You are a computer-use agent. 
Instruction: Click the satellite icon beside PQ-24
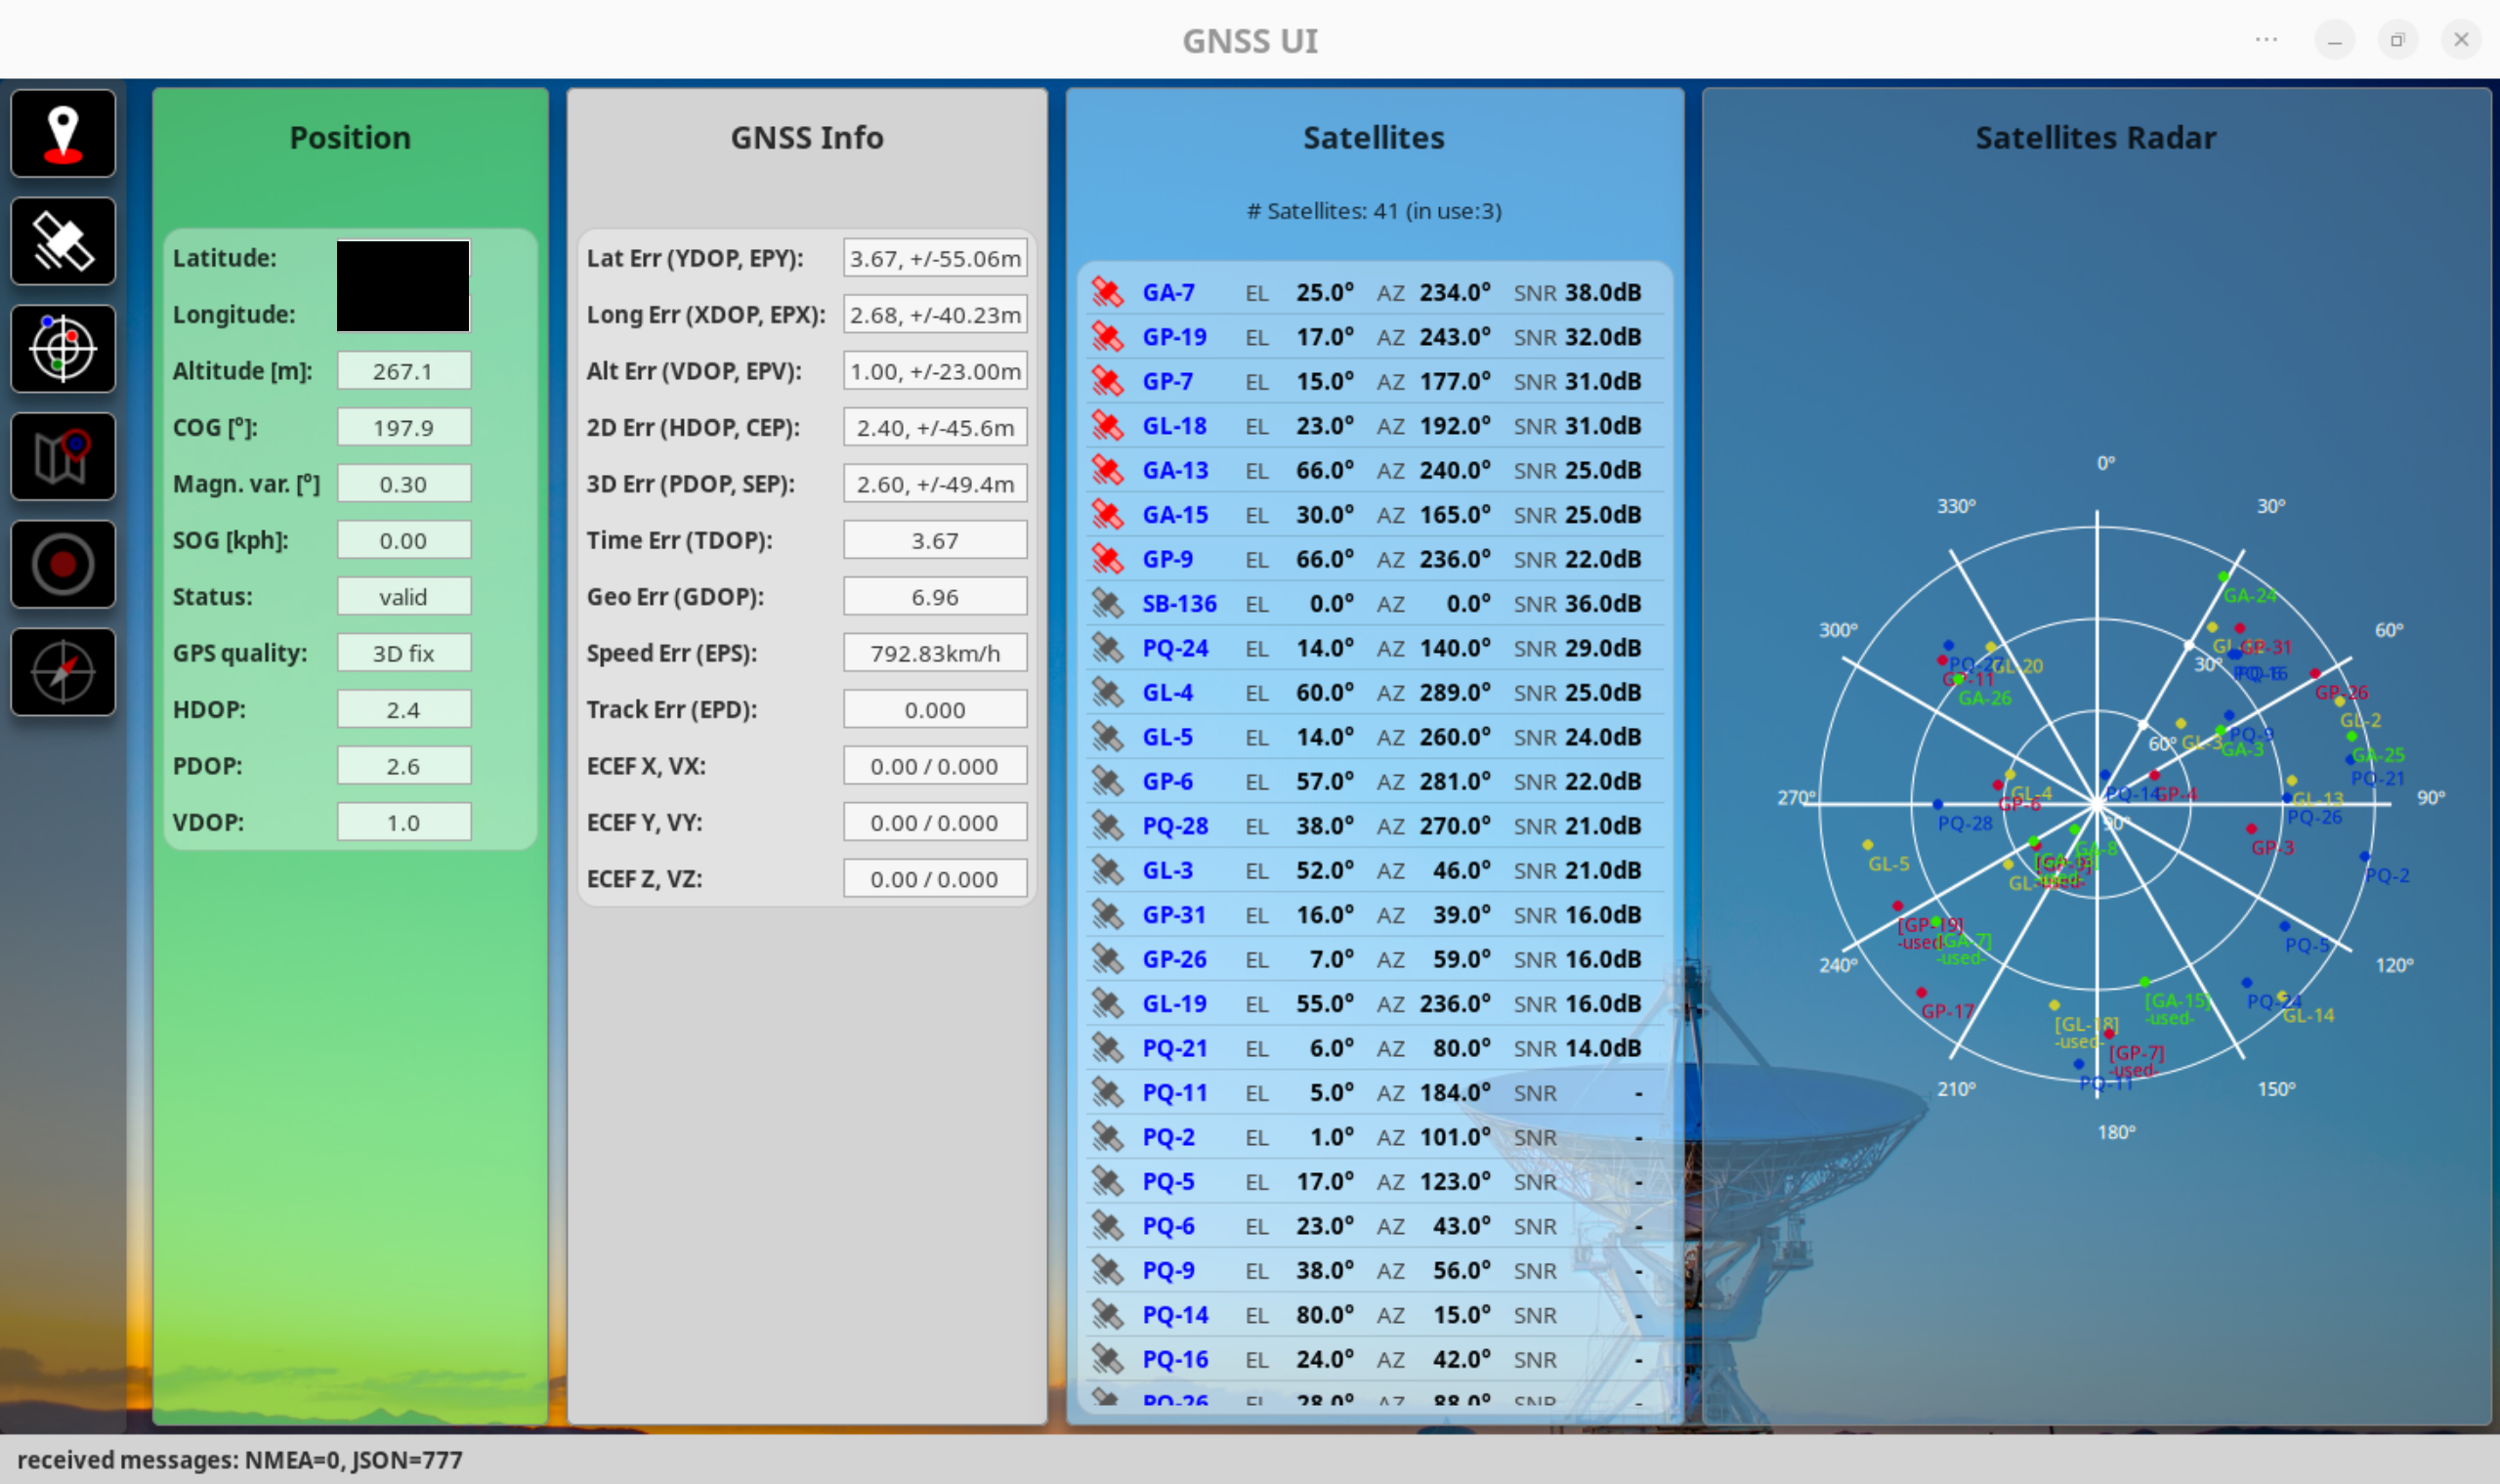(1107, 648)
